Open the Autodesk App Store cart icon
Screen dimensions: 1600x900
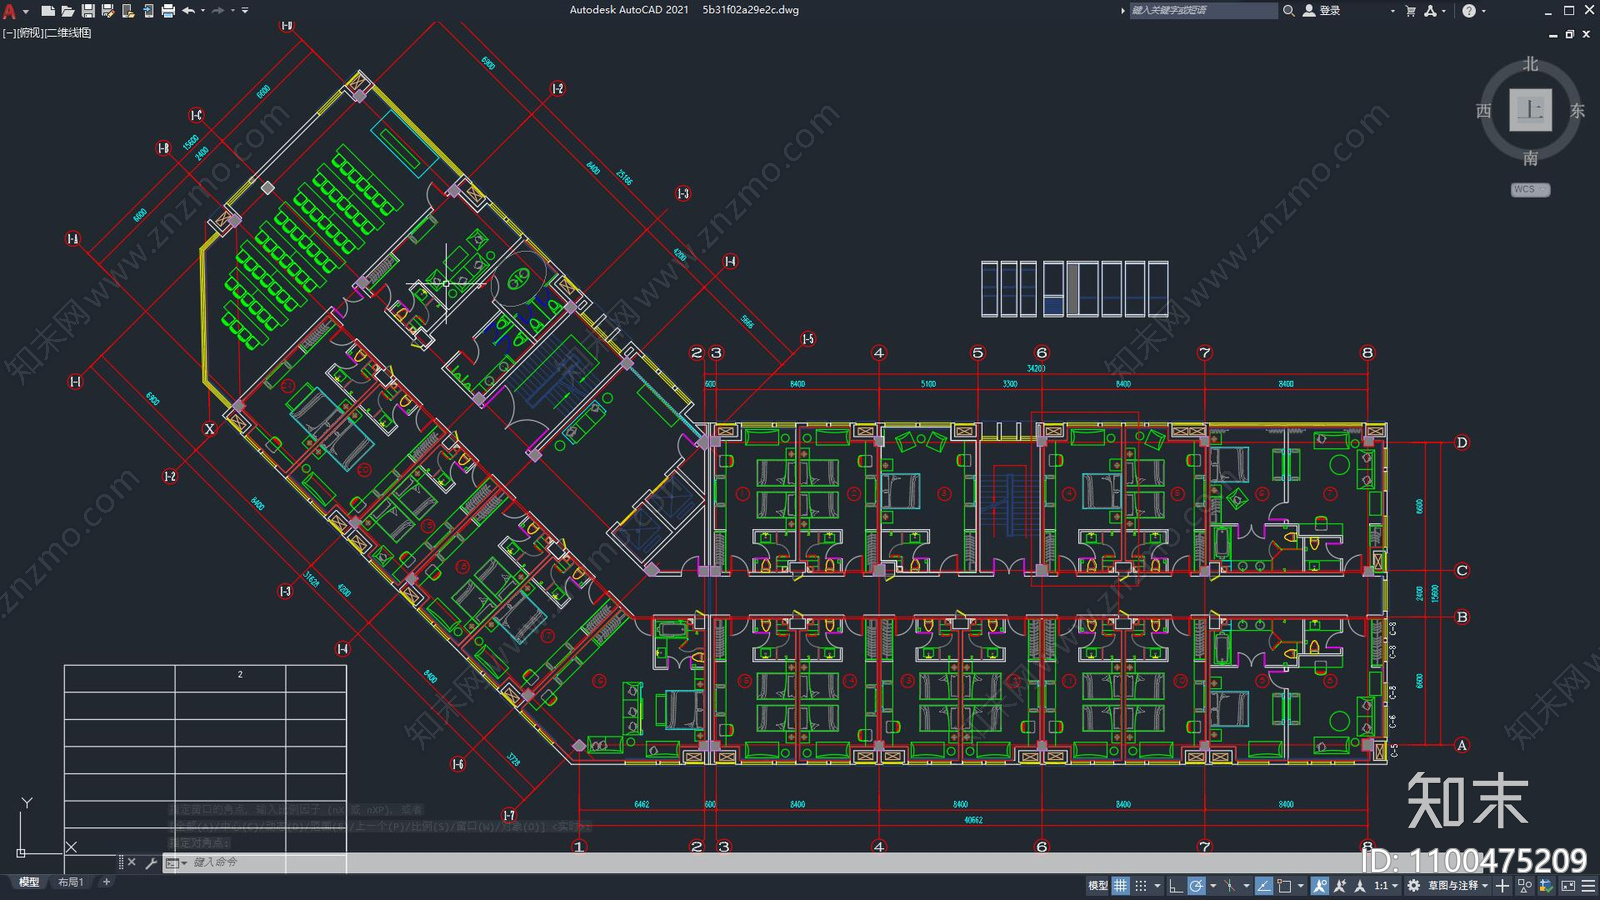point(1411,11)
